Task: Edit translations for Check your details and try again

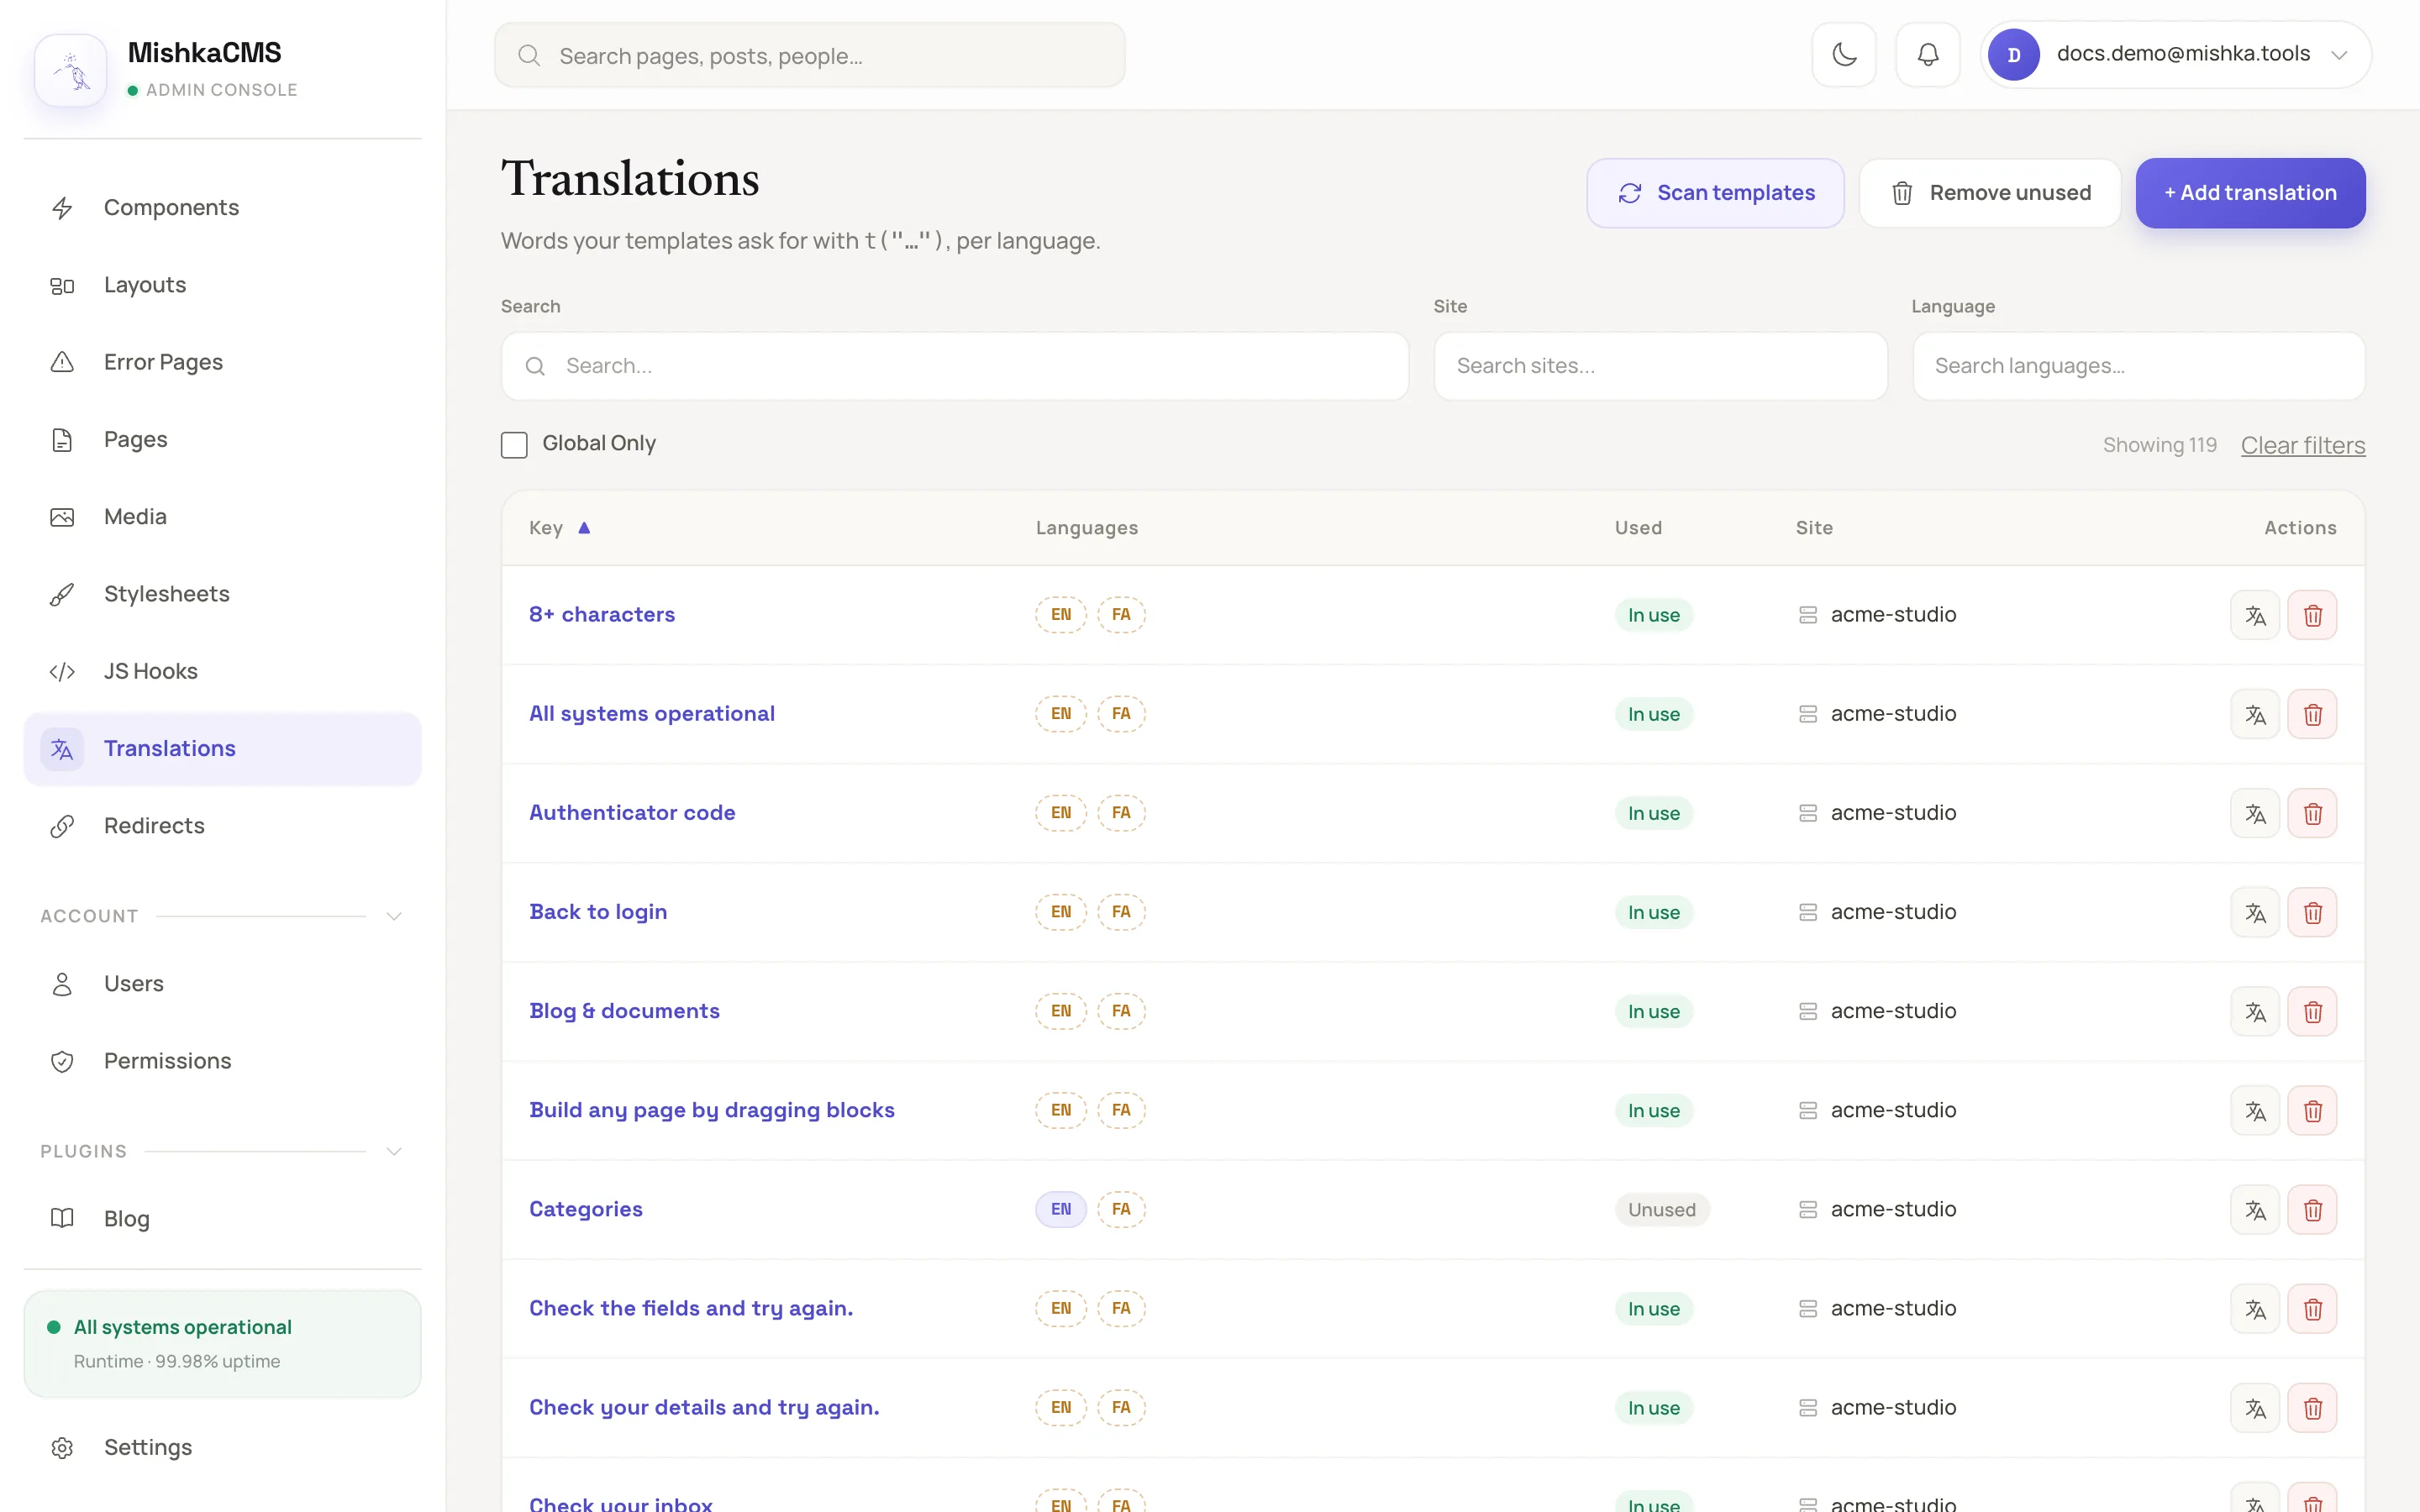Action: point(2254,1407)
